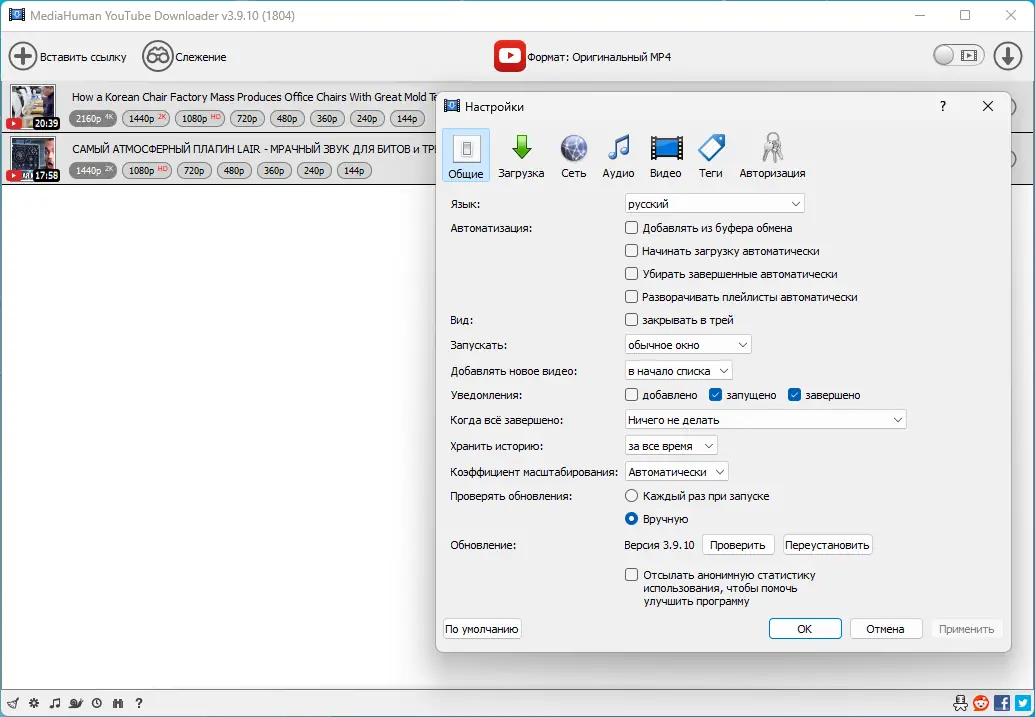Switch to the Сеть tab

tap(573, 155)
